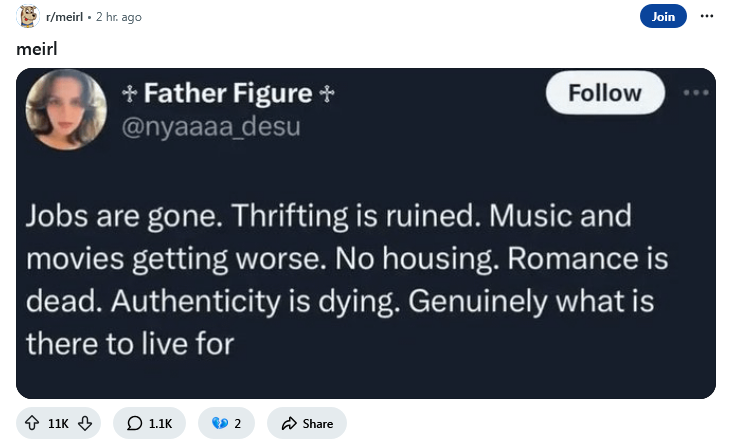Click the award count number 2

click(238, 423)
